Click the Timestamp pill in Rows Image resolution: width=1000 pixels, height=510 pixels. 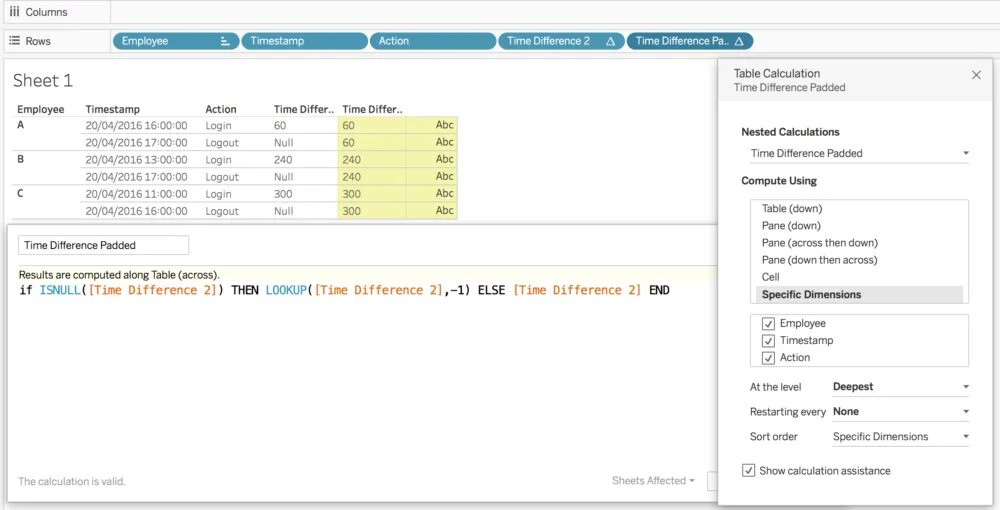(304, 41)
